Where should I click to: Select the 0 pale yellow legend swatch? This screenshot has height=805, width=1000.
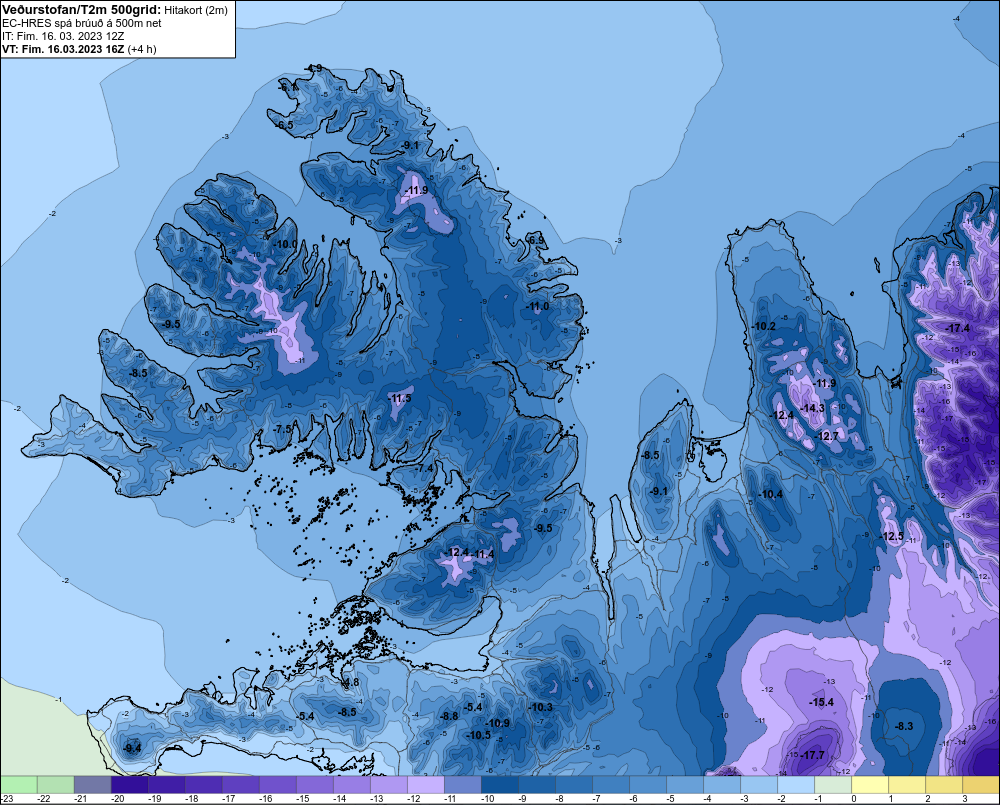pos(869,784)
